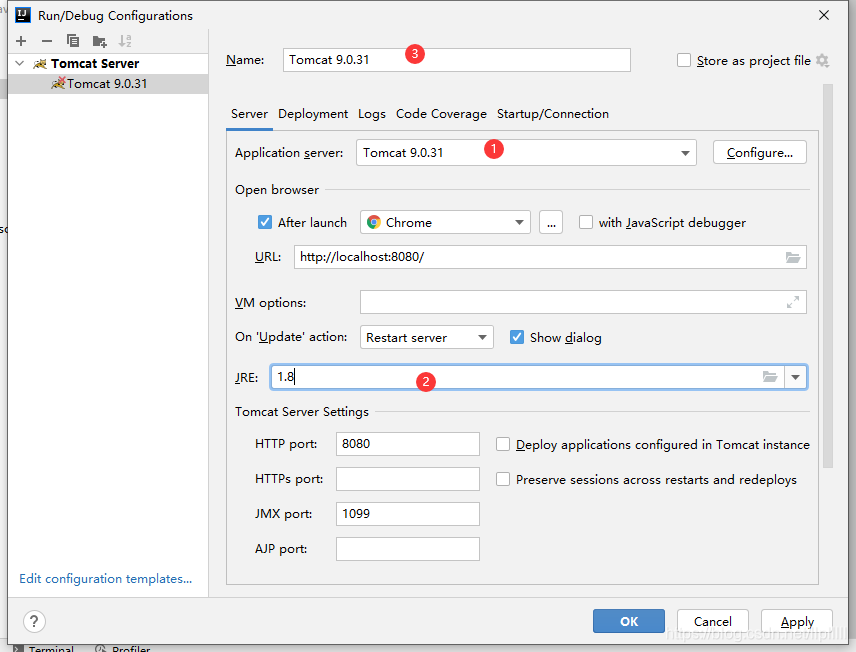Close the Run/Debug Configurations dialog
Screen dimensions: 856x652
pos(824,15)
